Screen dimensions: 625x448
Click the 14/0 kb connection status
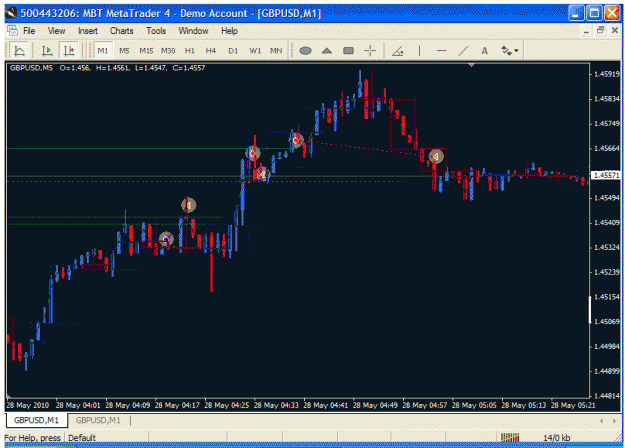pyautogui.click(x=556, y=438)
